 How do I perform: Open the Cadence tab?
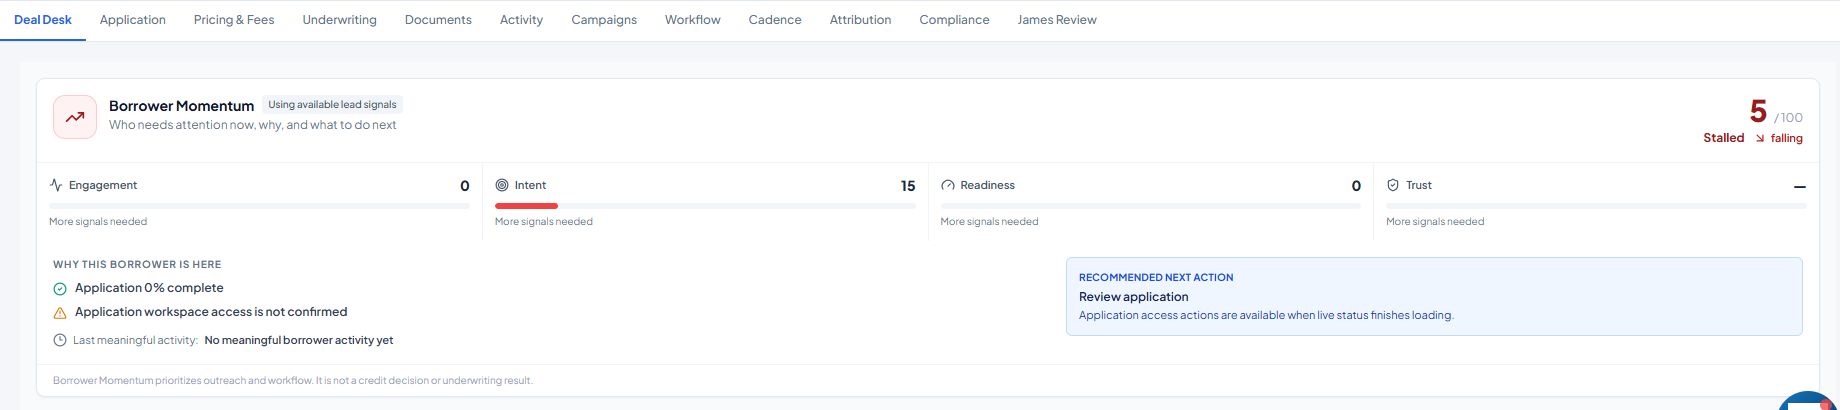[x=775, y=20]
